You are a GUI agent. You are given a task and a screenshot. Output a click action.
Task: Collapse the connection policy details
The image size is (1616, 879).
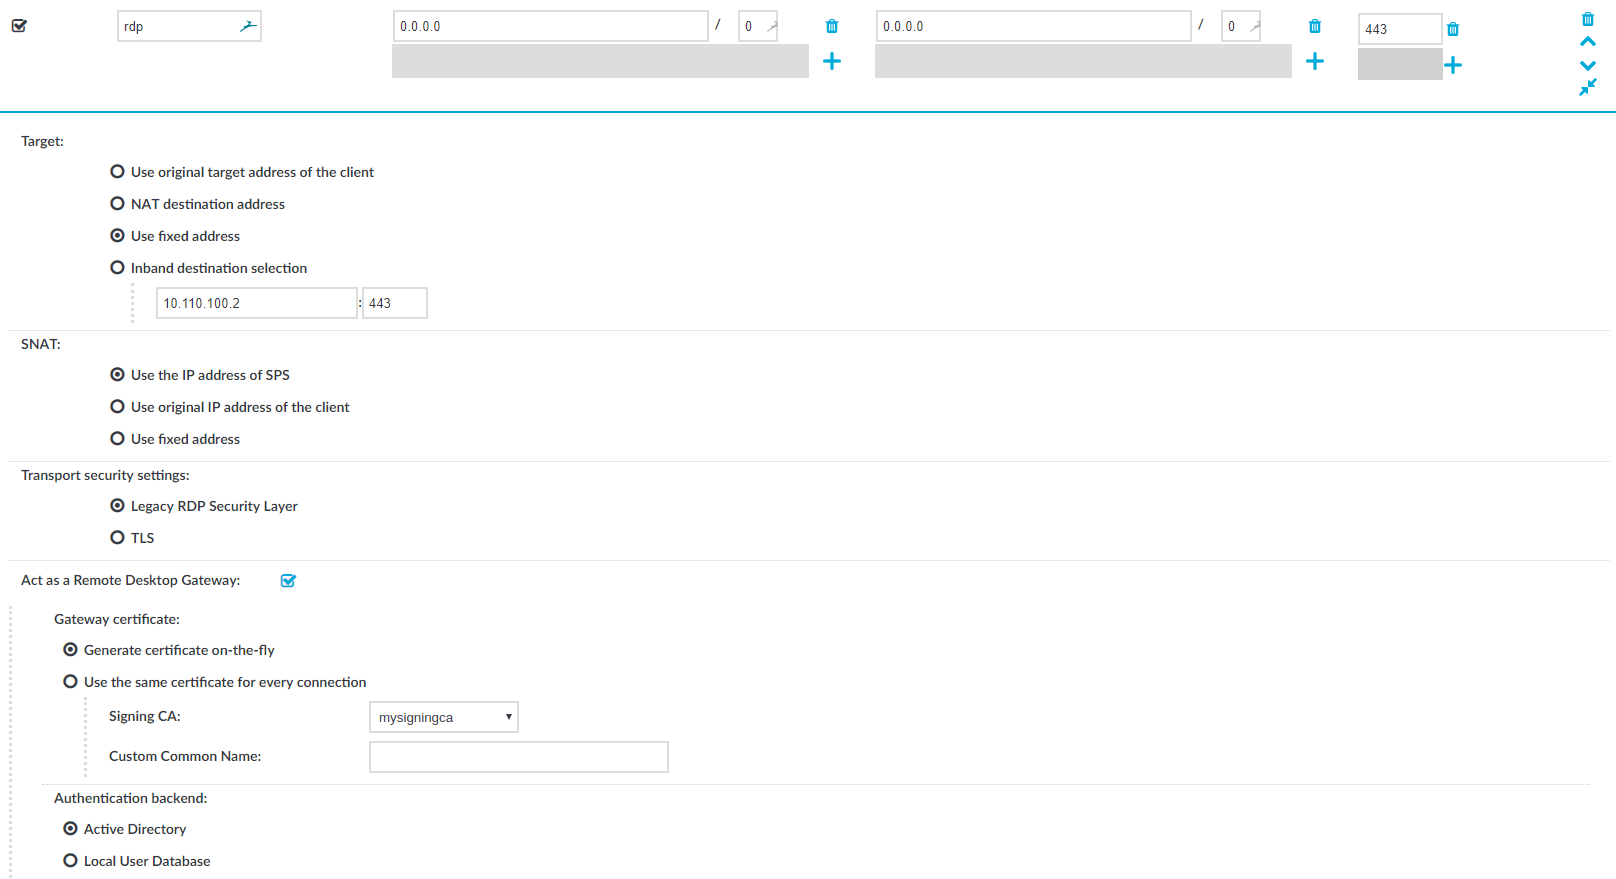tap(1588, 88)
